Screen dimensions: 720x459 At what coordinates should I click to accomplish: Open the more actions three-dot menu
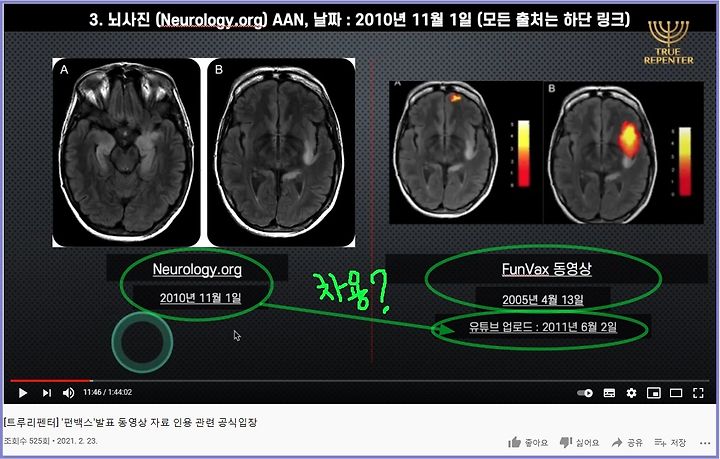705,443
